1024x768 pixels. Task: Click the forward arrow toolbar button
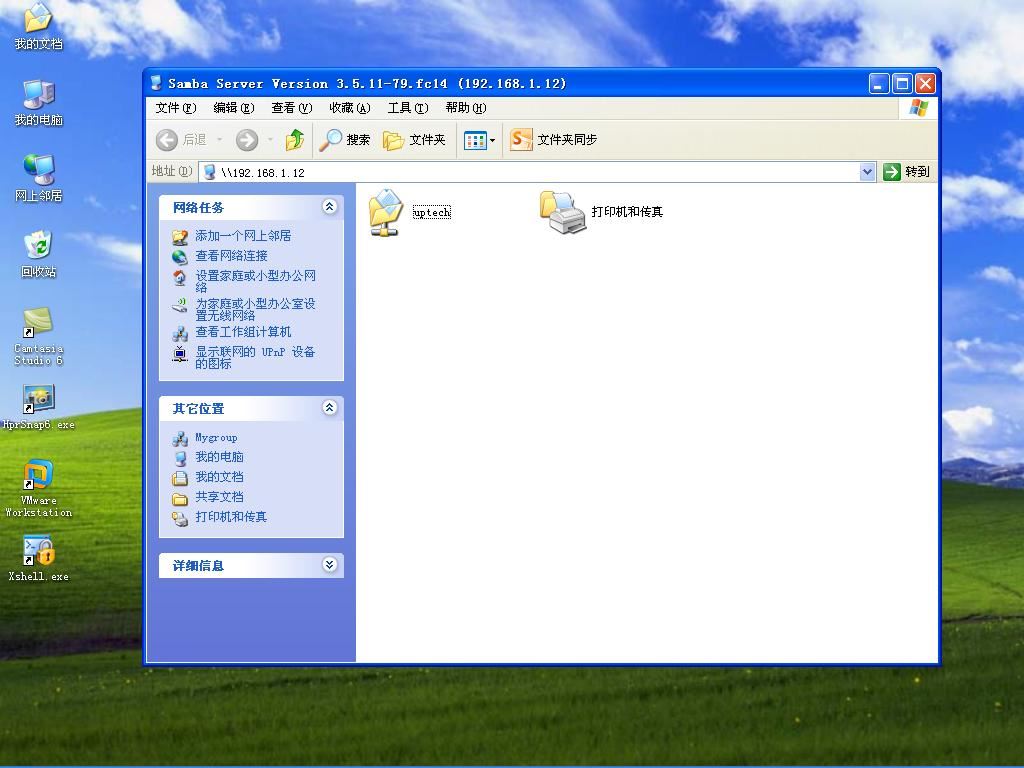click(x=247, y=140)
